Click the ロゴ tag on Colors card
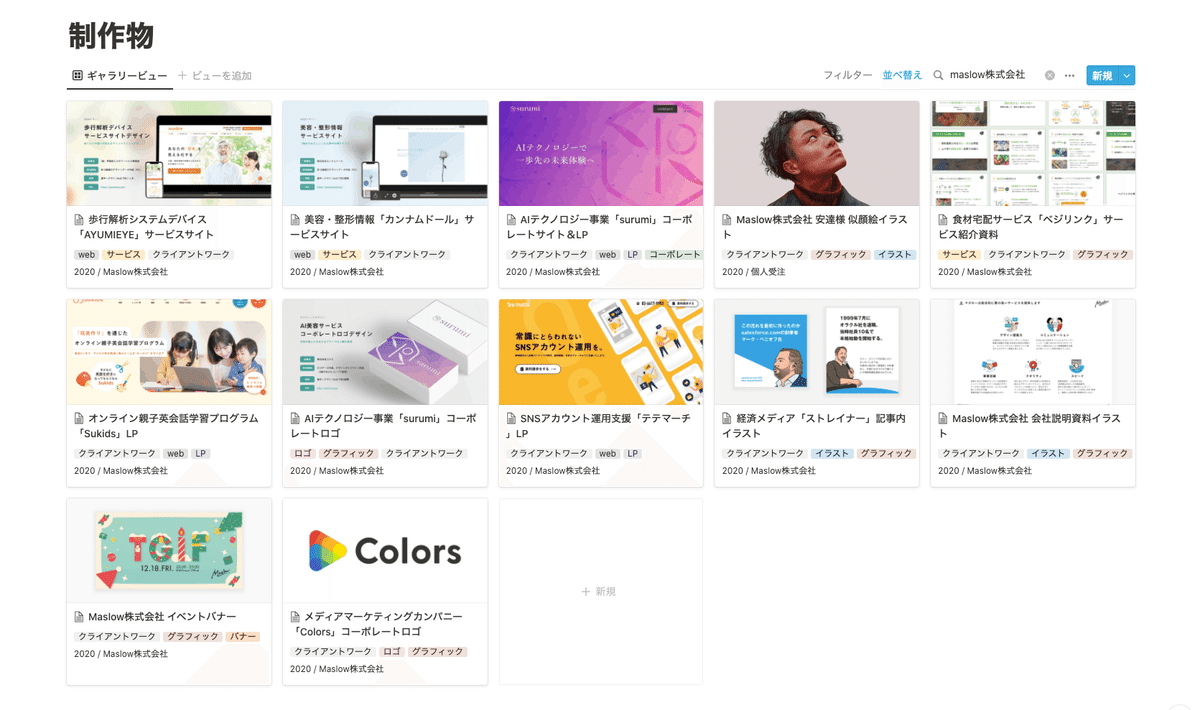The width and height of the screenshot is (1200, 710). pyautogui.click(x=391, y=652)
